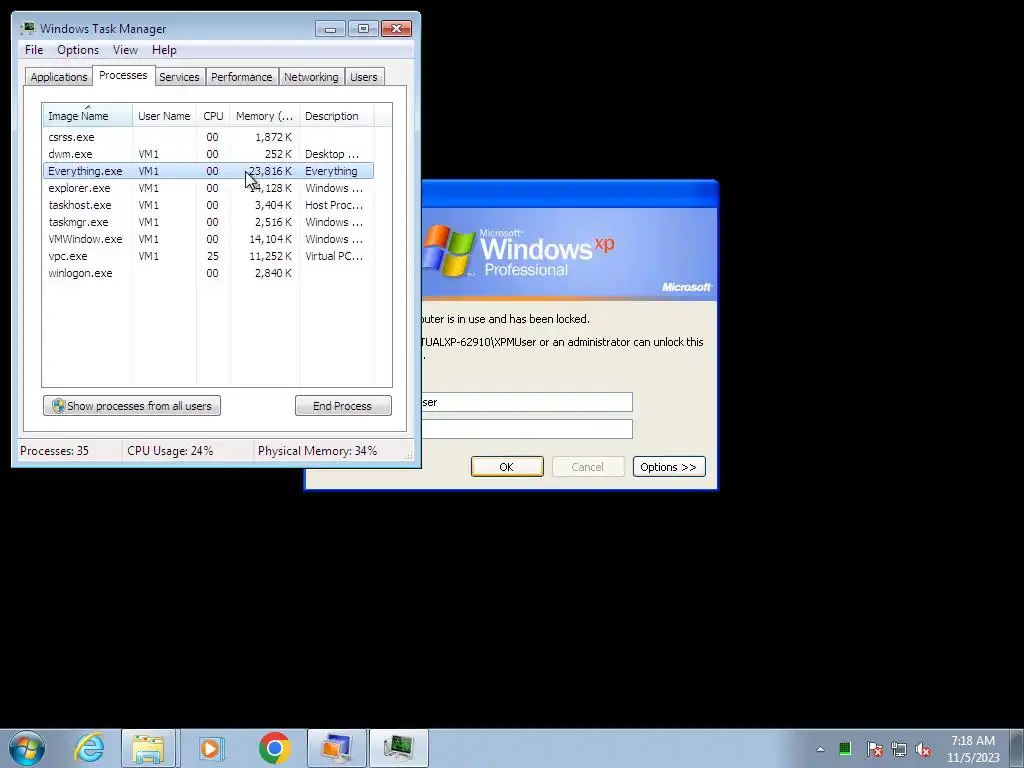Click Options >> in the unlock dialog

pyautogui.click(x=669, y=466)
